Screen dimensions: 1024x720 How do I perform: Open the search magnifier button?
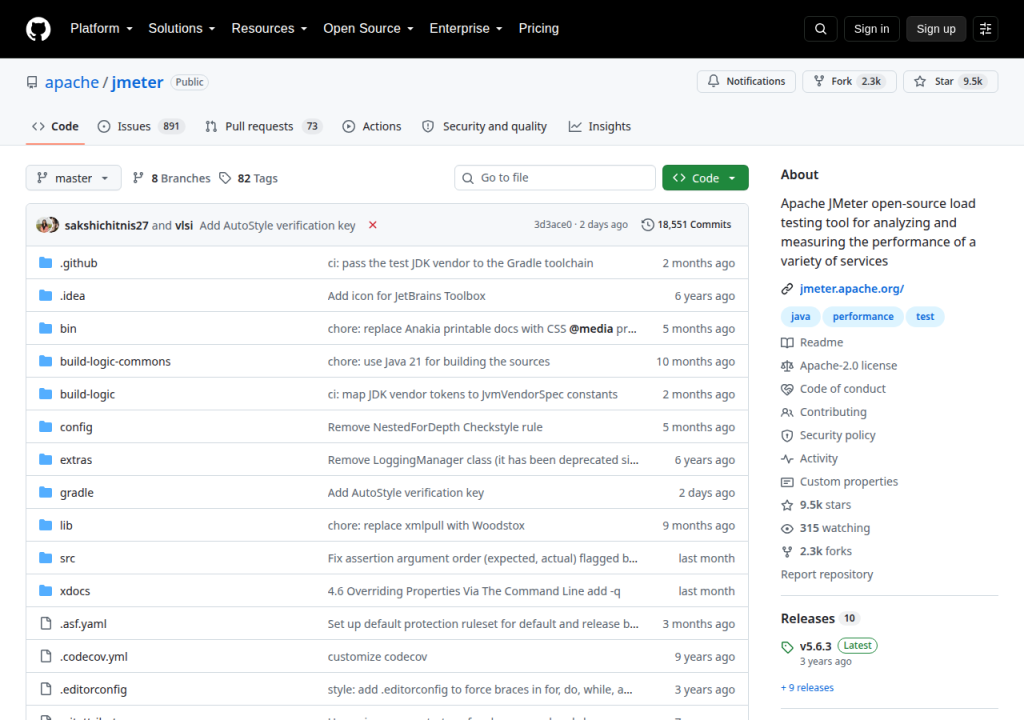(x=820, y=29)
